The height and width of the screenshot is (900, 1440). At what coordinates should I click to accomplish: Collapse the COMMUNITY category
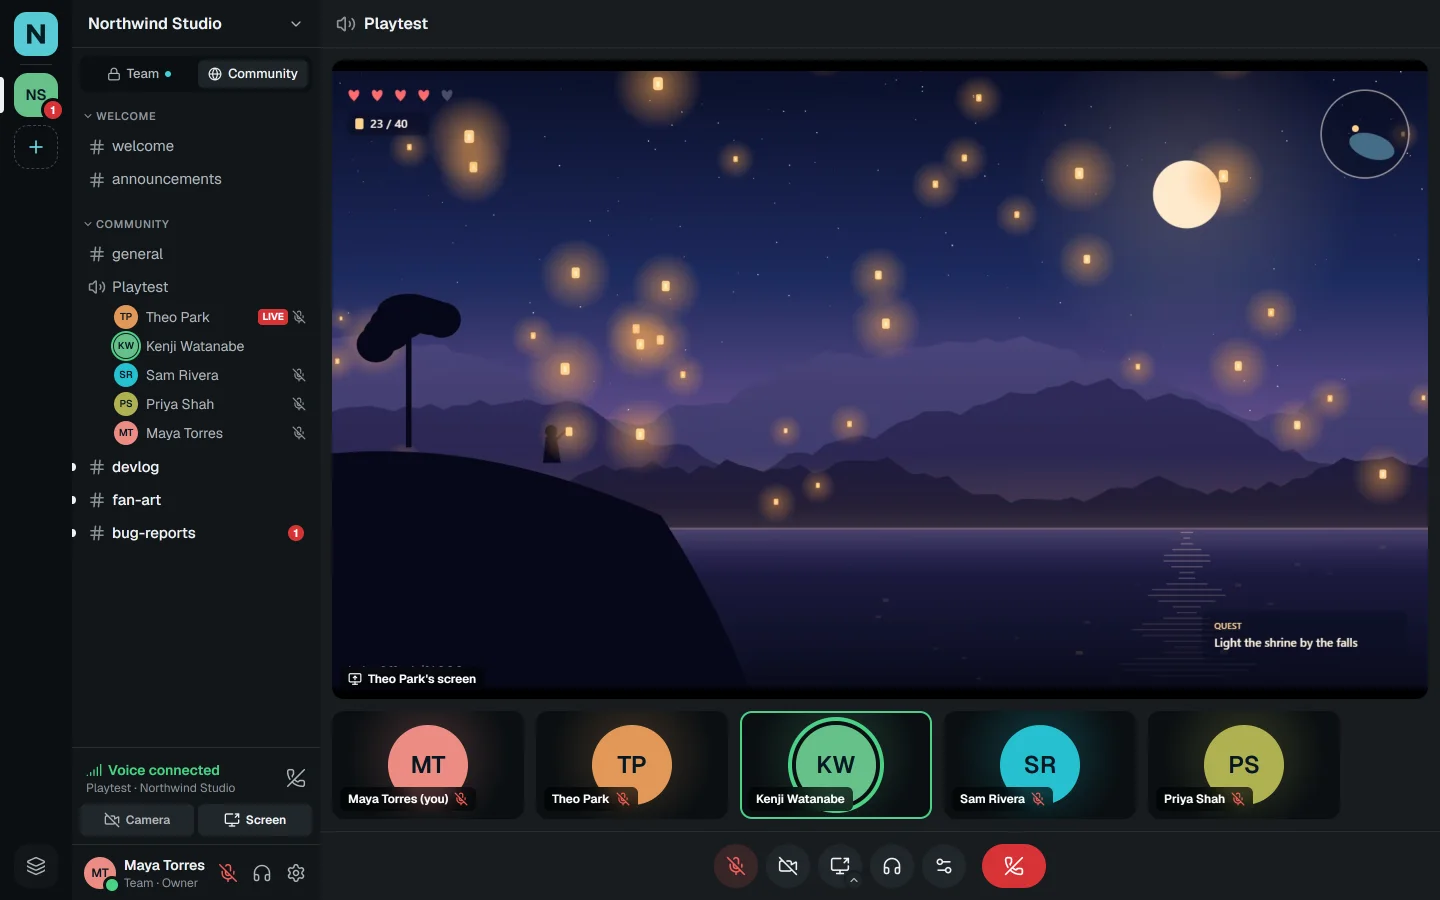127,224
